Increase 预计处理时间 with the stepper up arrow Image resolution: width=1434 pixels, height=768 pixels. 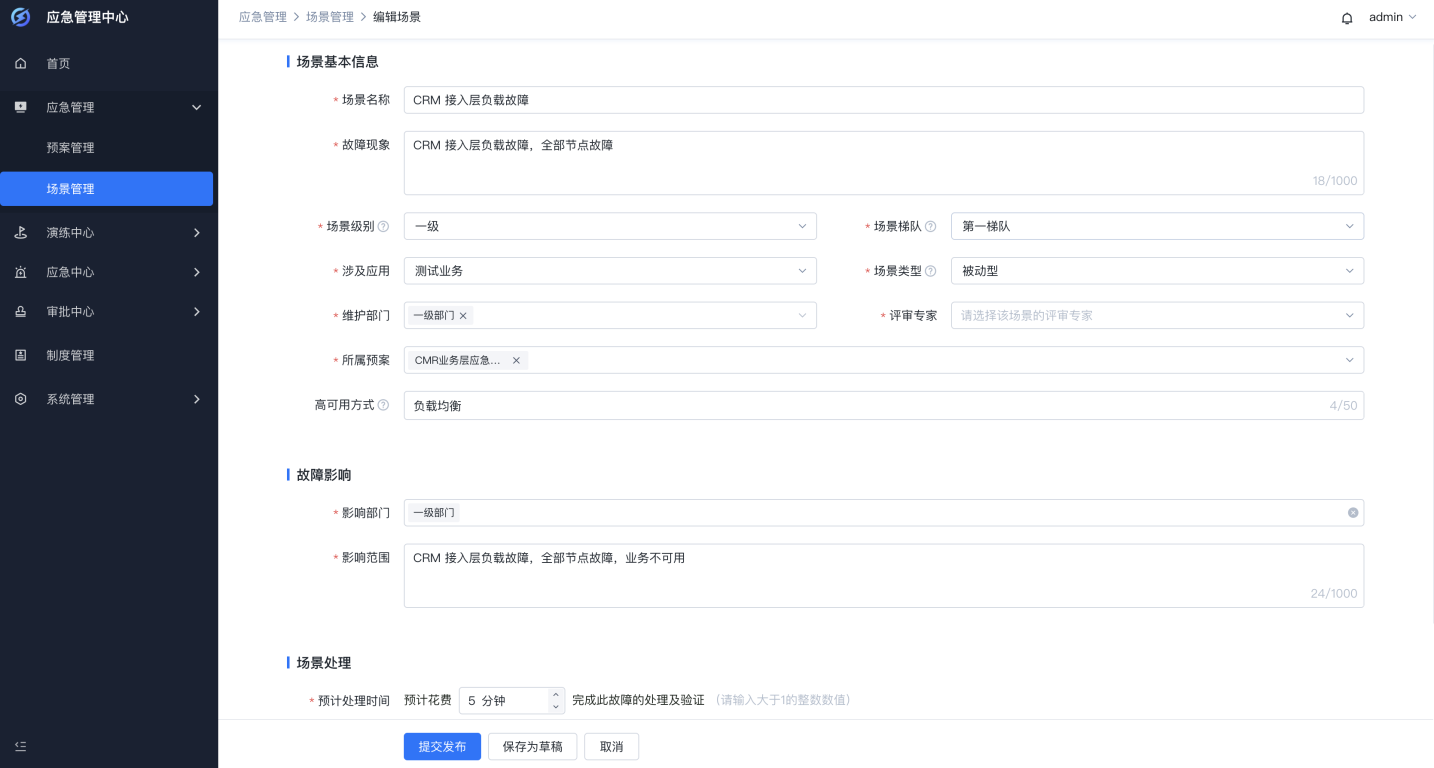555,695
